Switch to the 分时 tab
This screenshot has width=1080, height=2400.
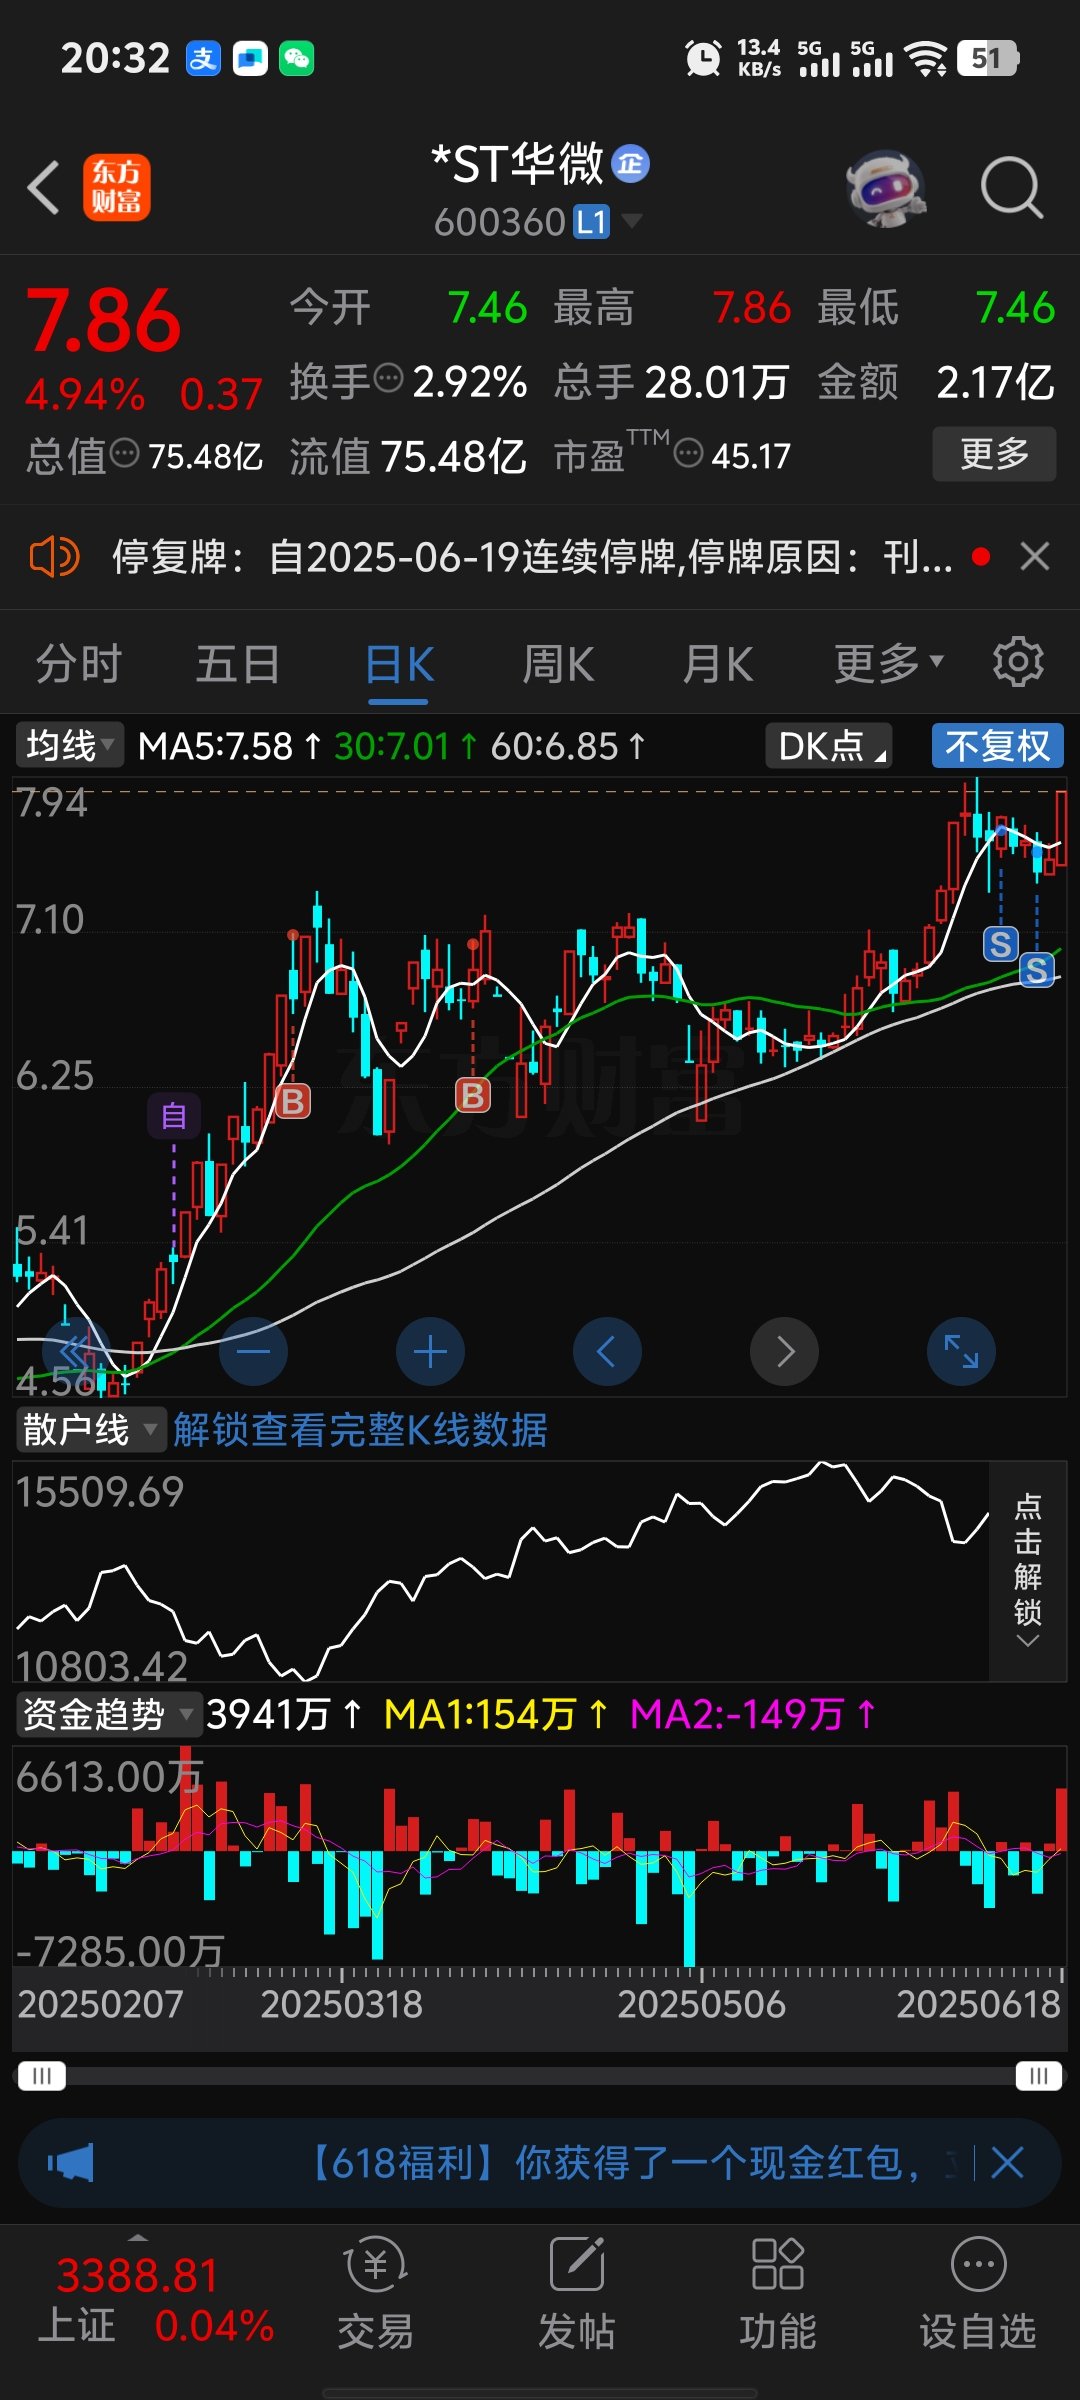tap(79, 663)
